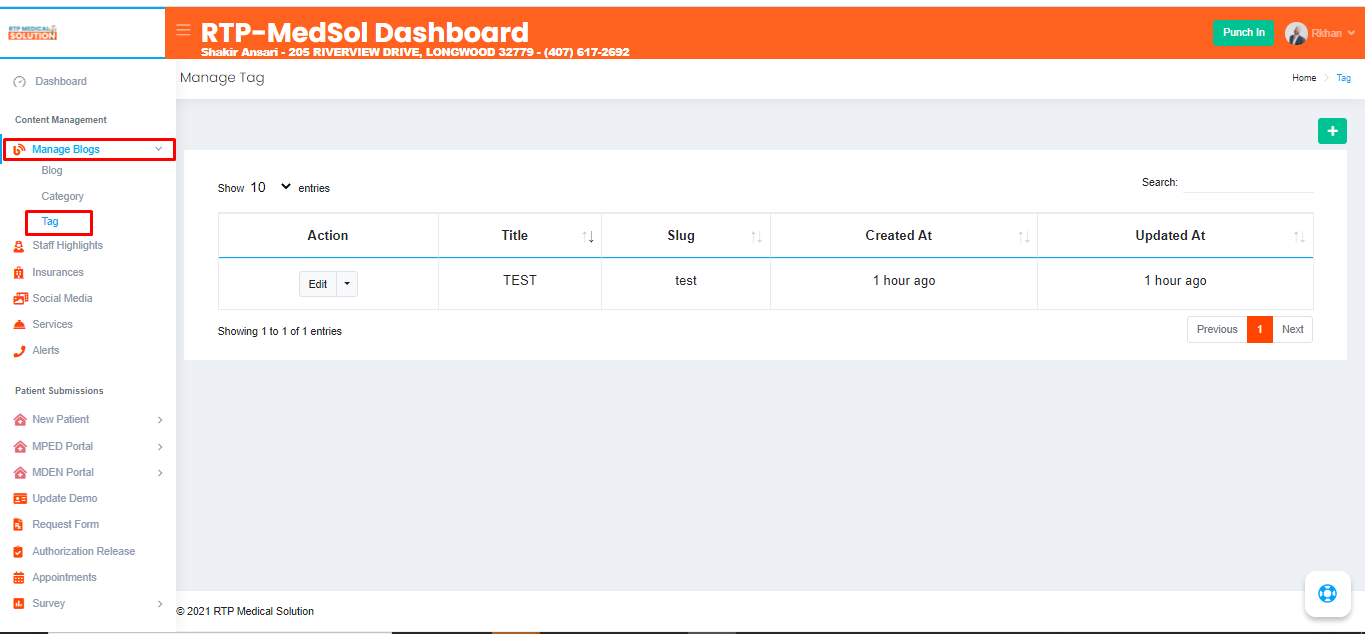Click the Survey chart icon

tap(19, 603)
